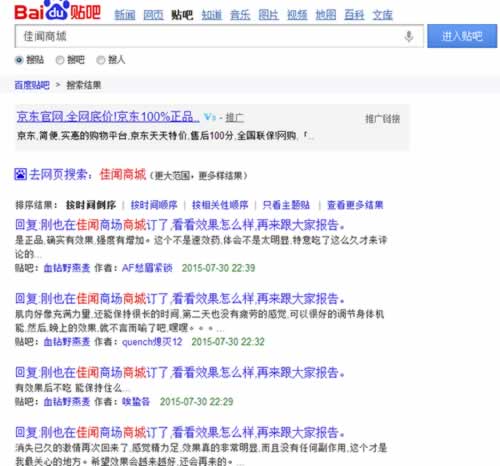Click the 推广链接 label in the ad
This screenshot has height=466, width=500.
pos(382,119)
